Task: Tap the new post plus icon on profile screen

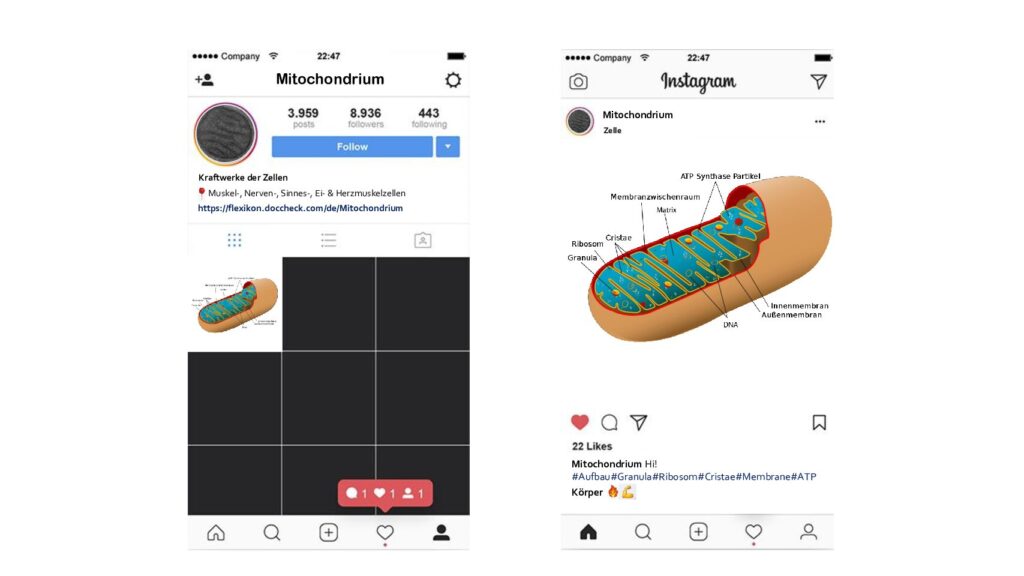Action: point(328,533)
